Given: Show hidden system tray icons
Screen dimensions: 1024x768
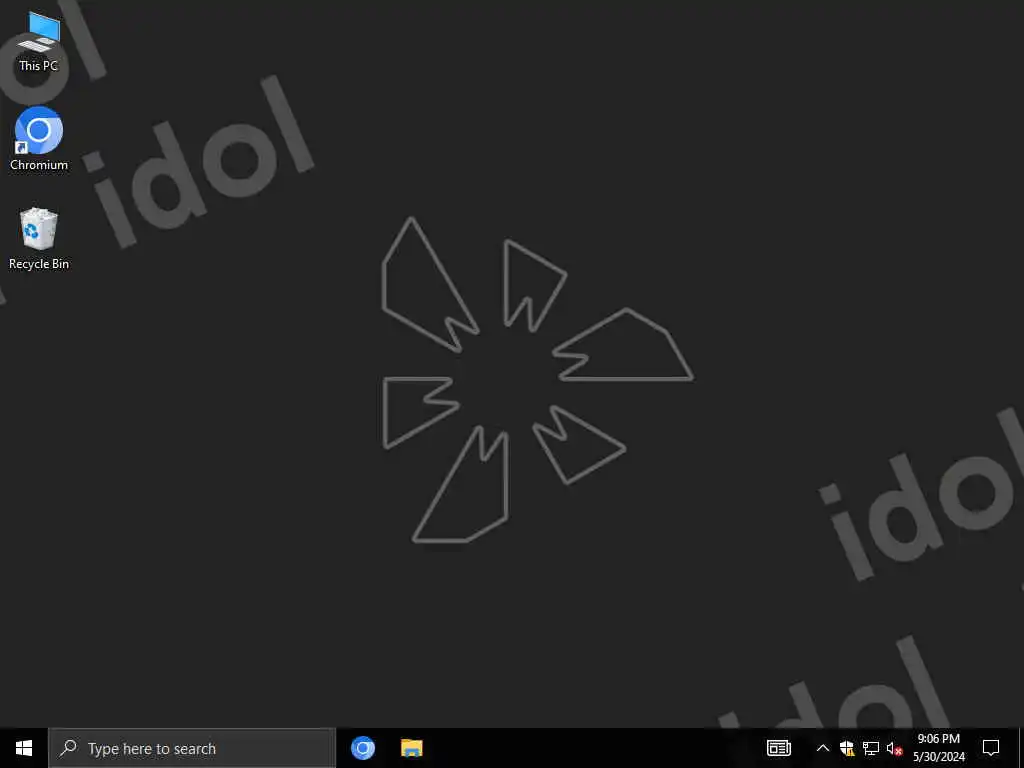Looking at the screenshot, I should (823, 748).
